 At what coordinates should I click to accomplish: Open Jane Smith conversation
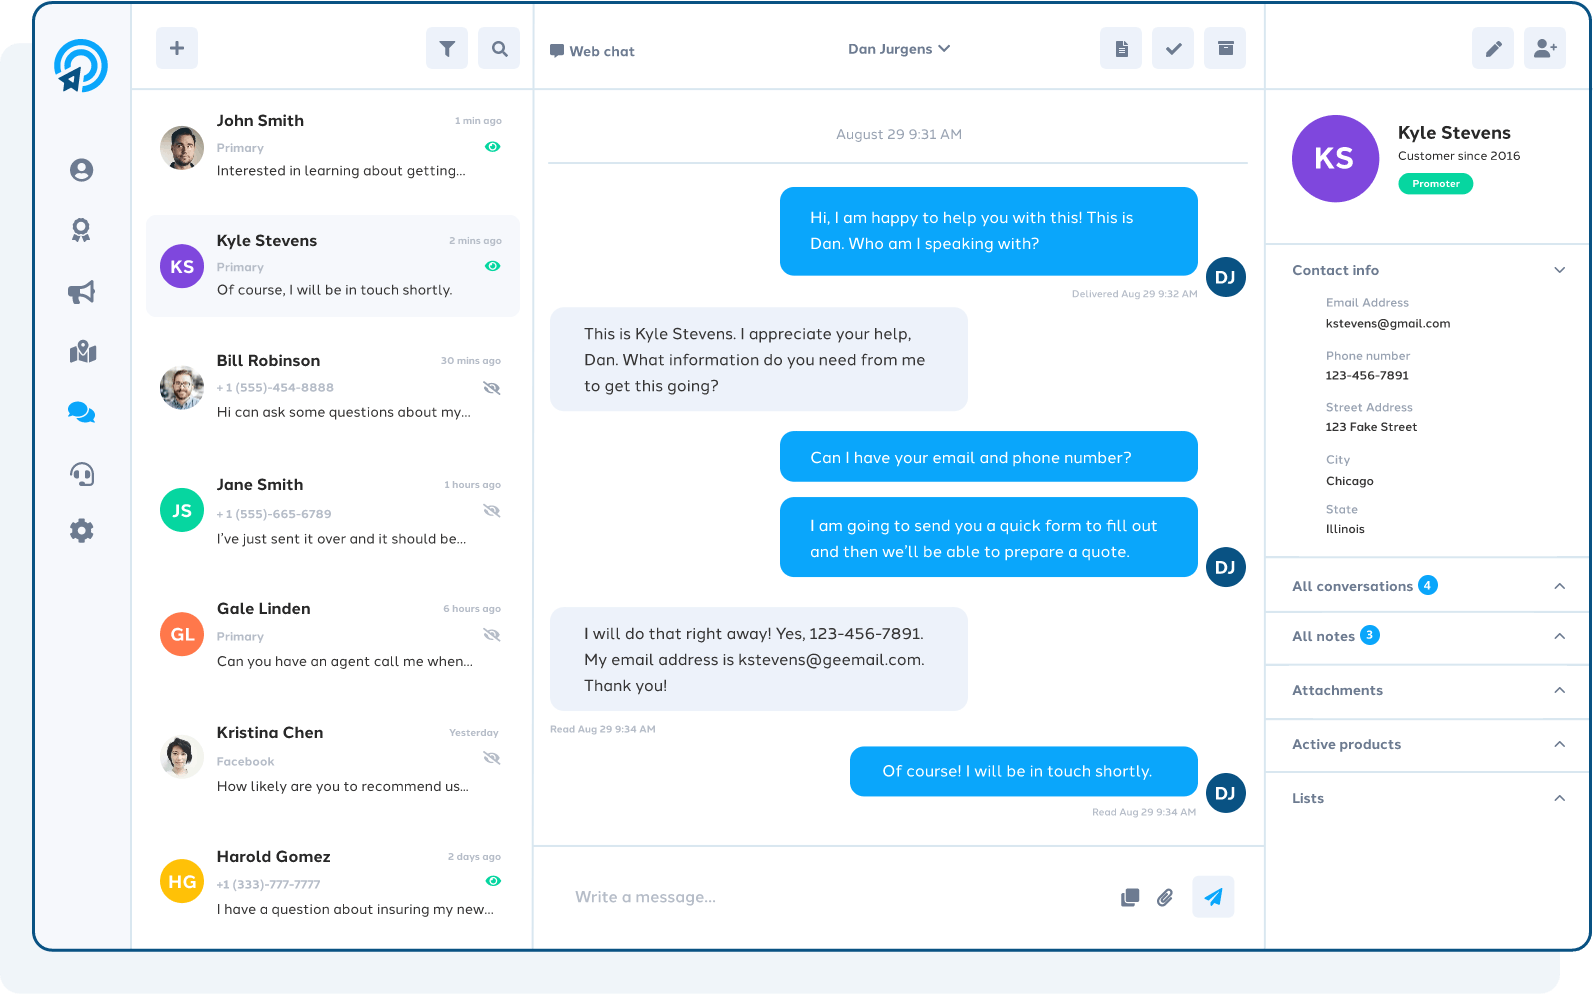[333, 511]
